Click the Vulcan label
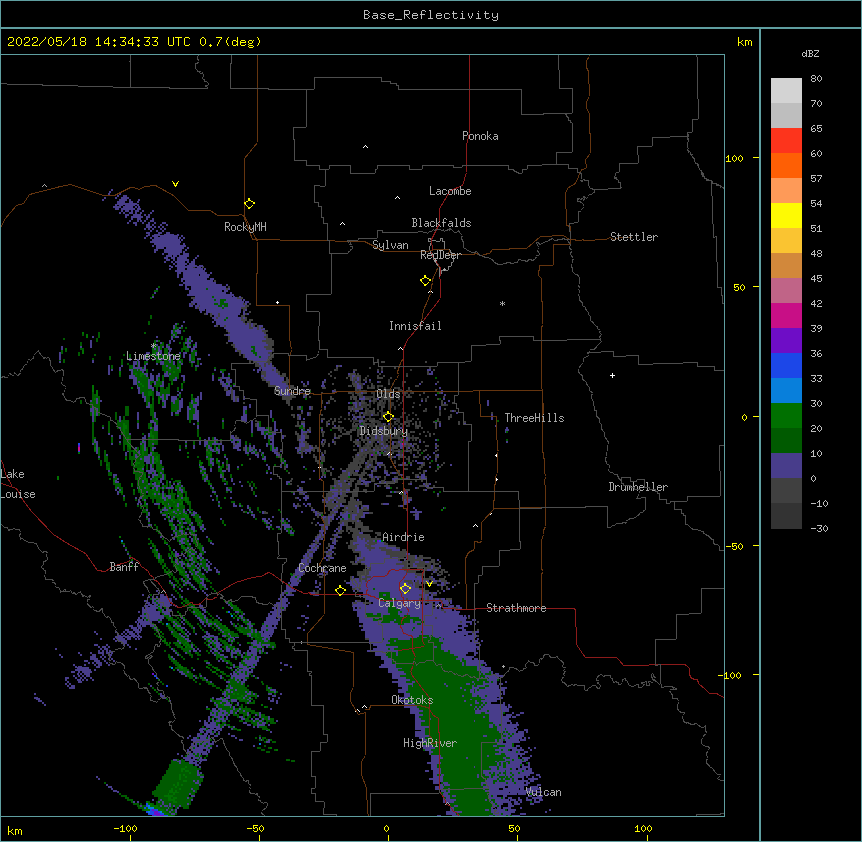This screenshot has width=862, height=842. click(x=543, y=792)
